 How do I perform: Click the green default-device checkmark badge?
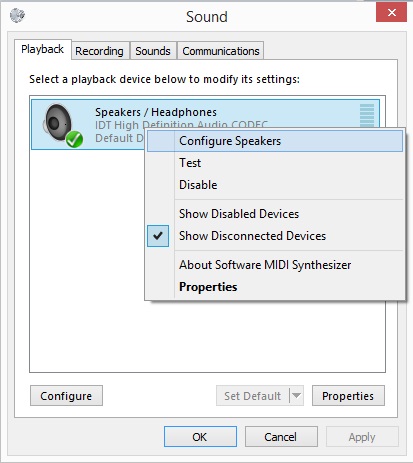coord(74,139)
